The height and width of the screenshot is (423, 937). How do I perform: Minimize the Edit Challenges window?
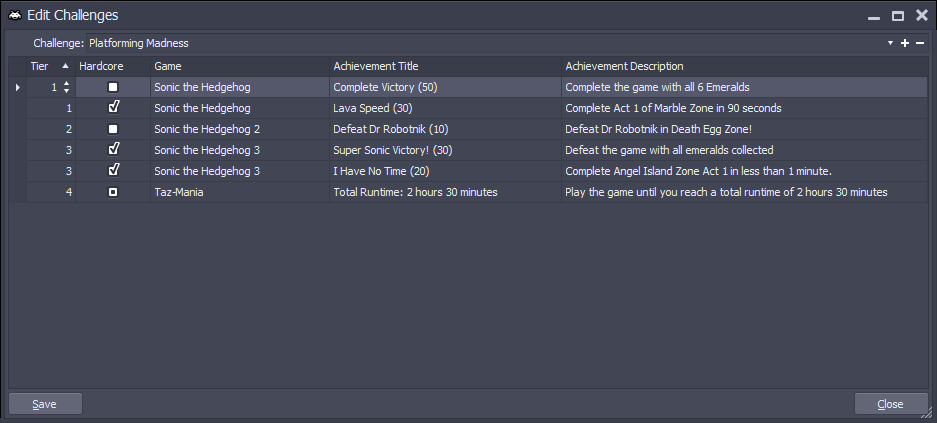(x=874, y=16)
